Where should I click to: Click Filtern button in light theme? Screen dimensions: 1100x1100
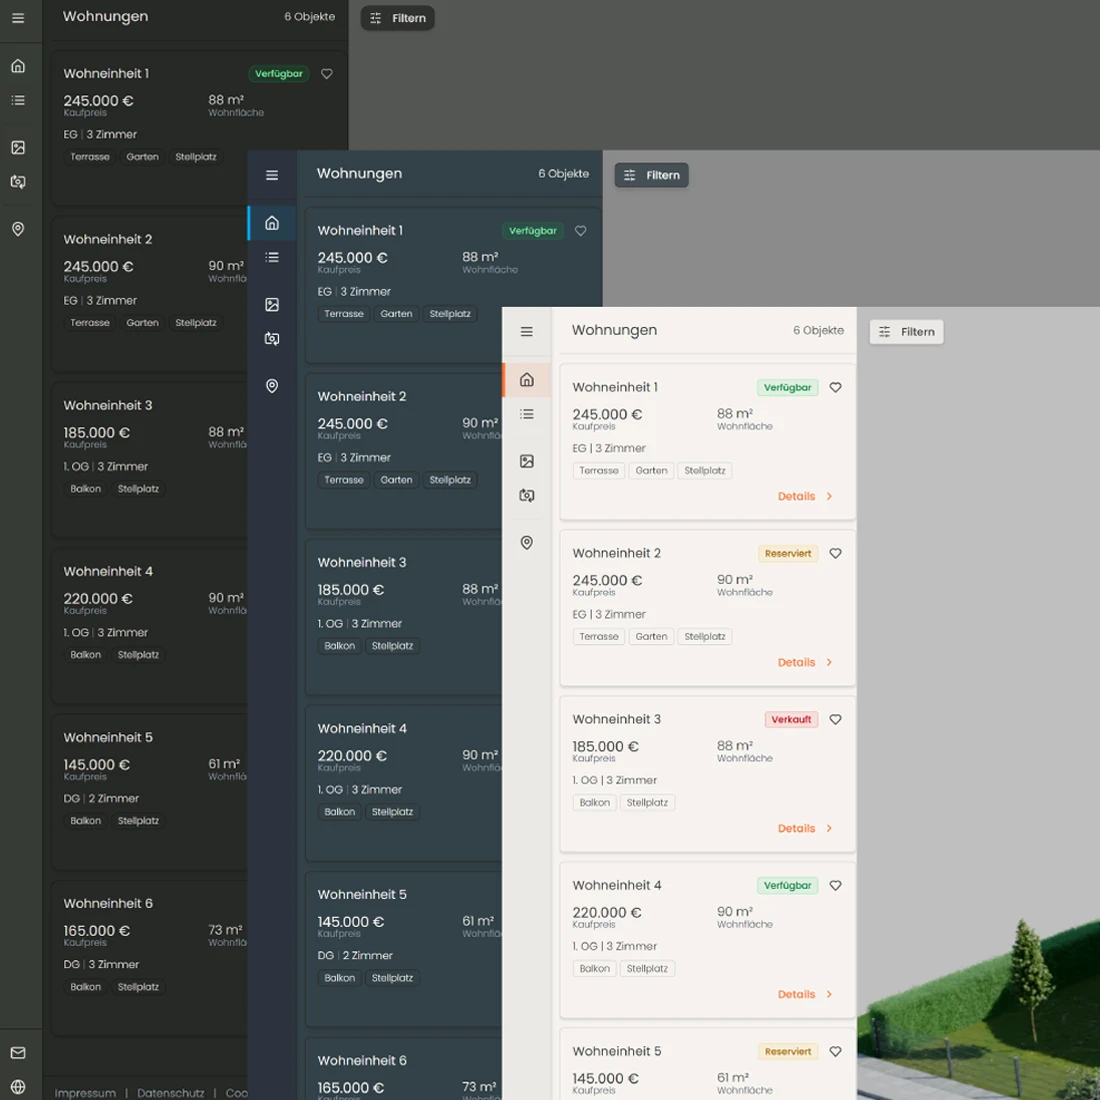(906, 332)
